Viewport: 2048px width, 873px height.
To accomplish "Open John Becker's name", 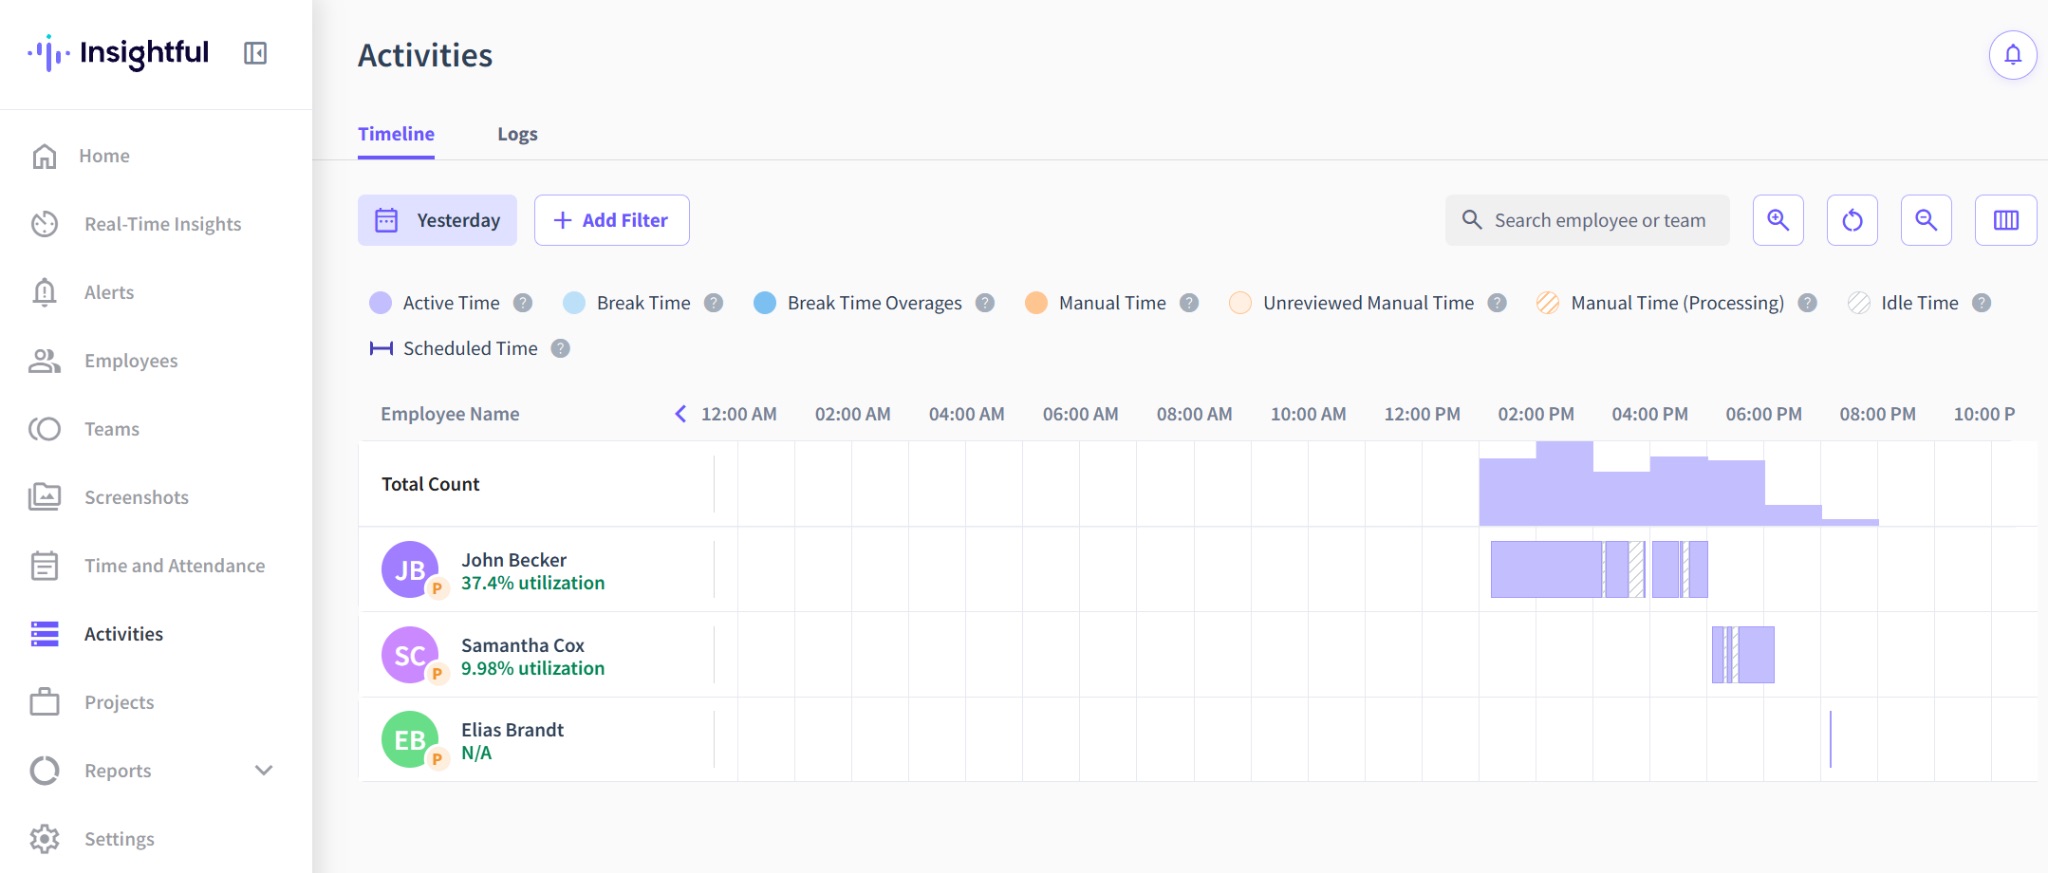I will point(514,560).
